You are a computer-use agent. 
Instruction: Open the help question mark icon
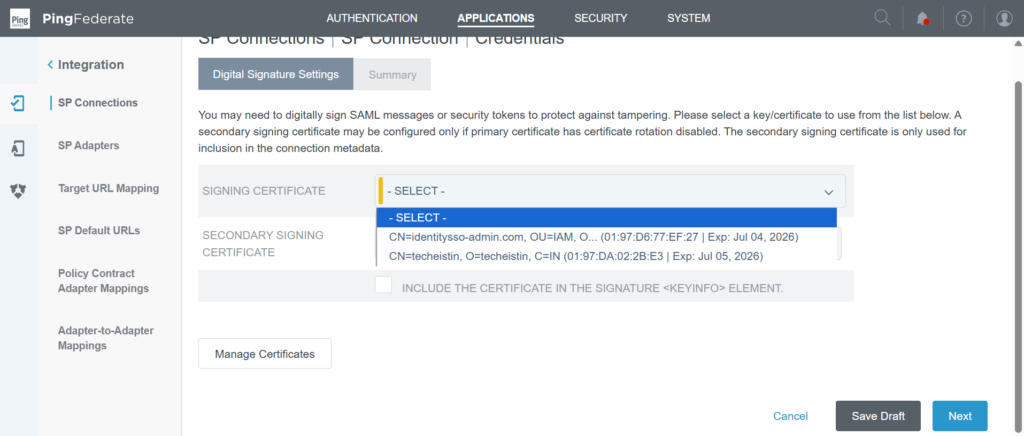coord(963,18)
